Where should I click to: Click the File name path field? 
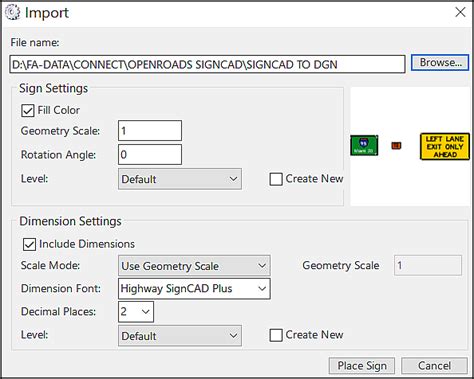click(x=207, y=64)
